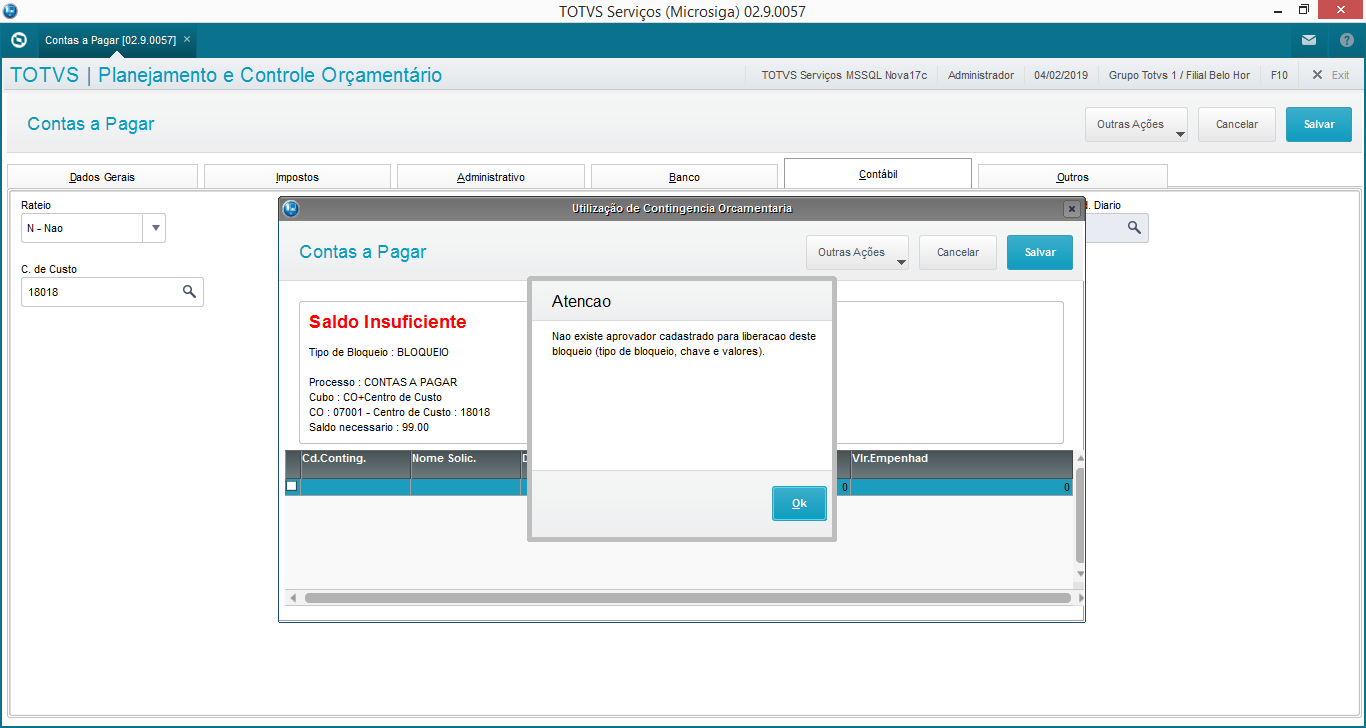
Task: Click the right arrow of the grid horizontal scrollbar
Action: 1082,598
